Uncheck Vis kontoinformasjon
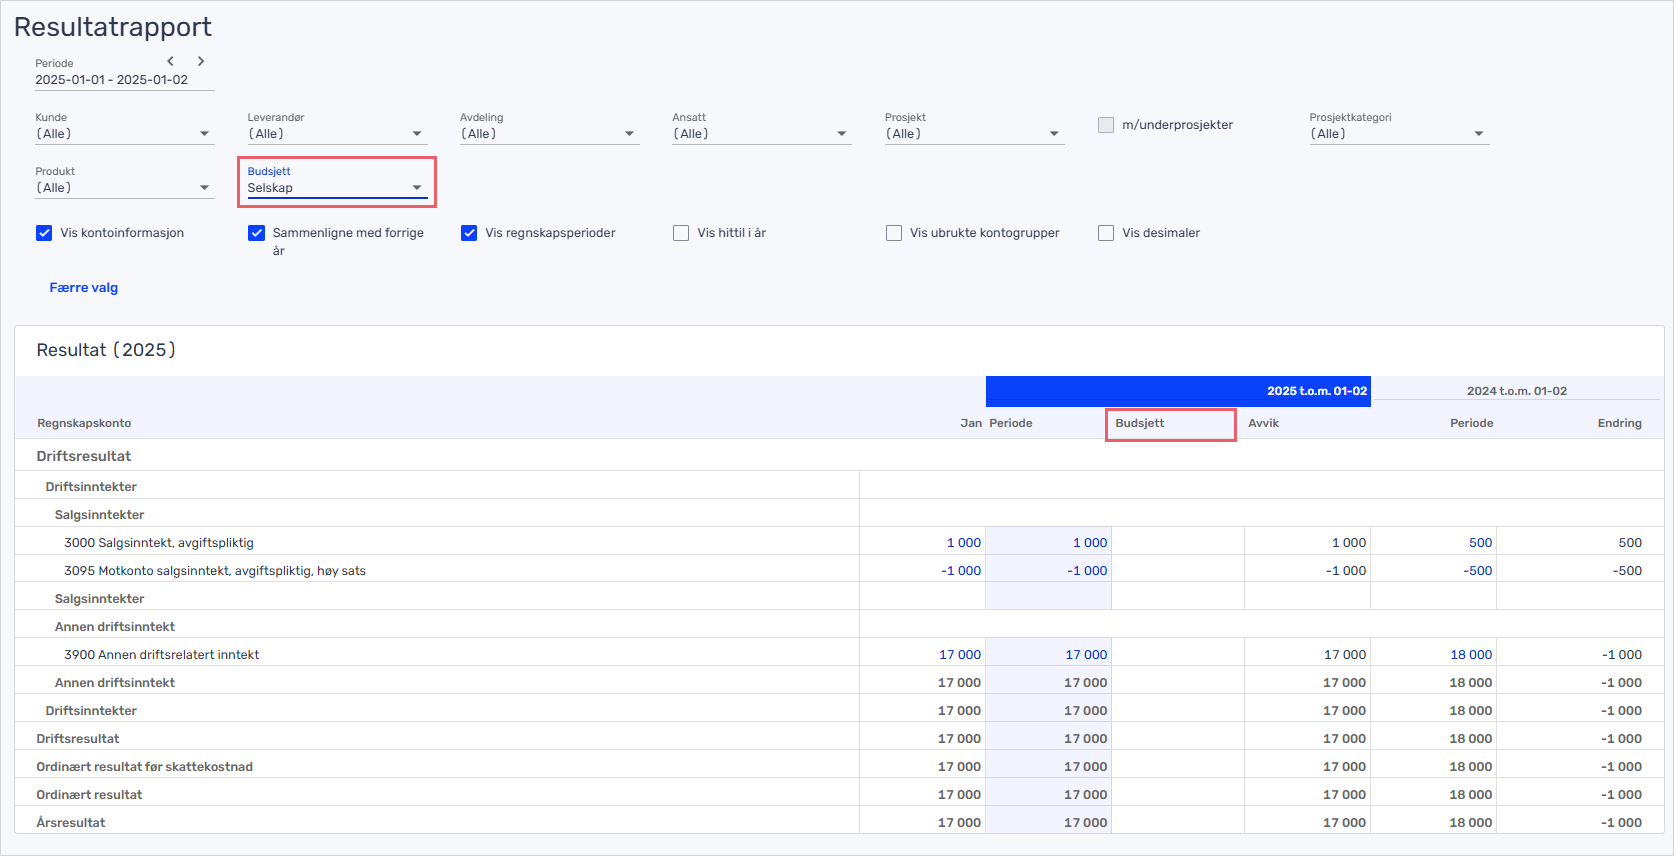1674x856 pixels. pos(44,233)
